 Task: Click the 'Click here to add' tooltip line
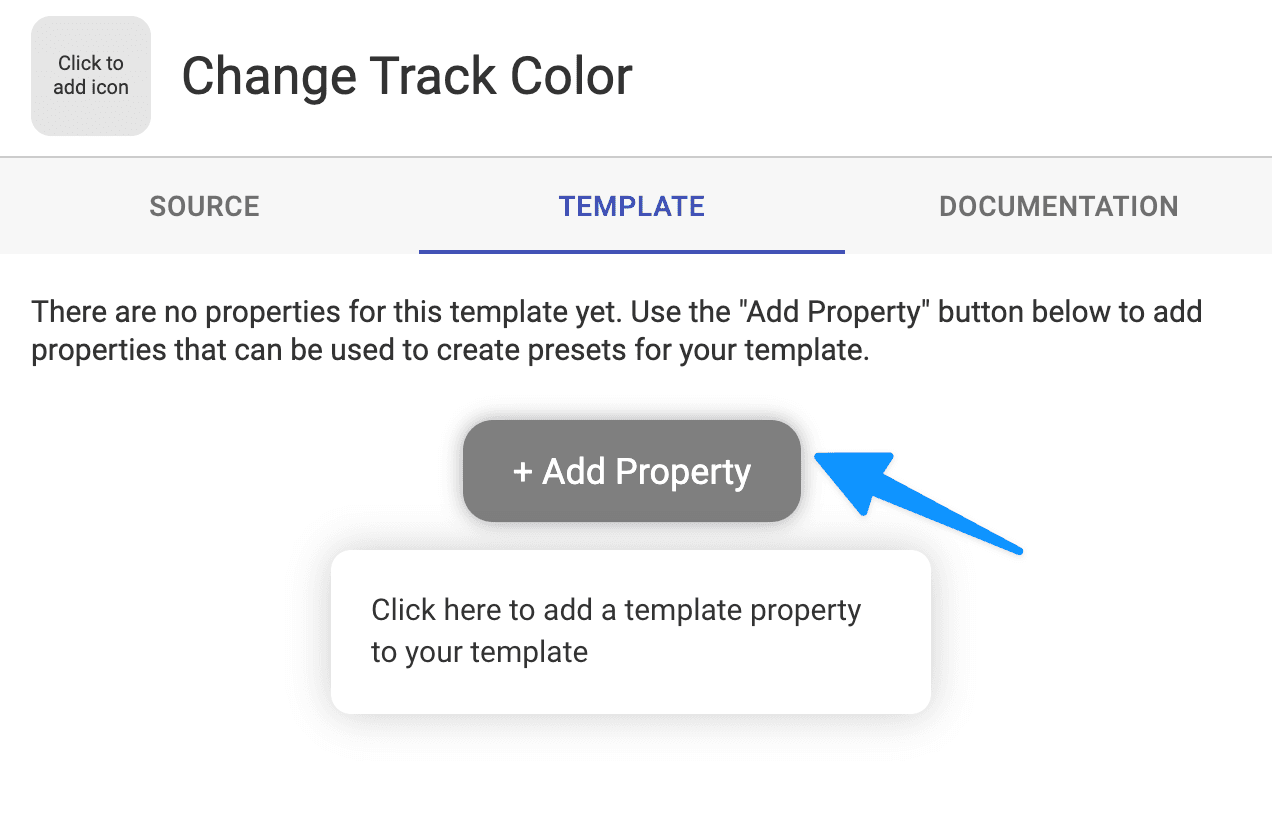[x=494, y=610]
